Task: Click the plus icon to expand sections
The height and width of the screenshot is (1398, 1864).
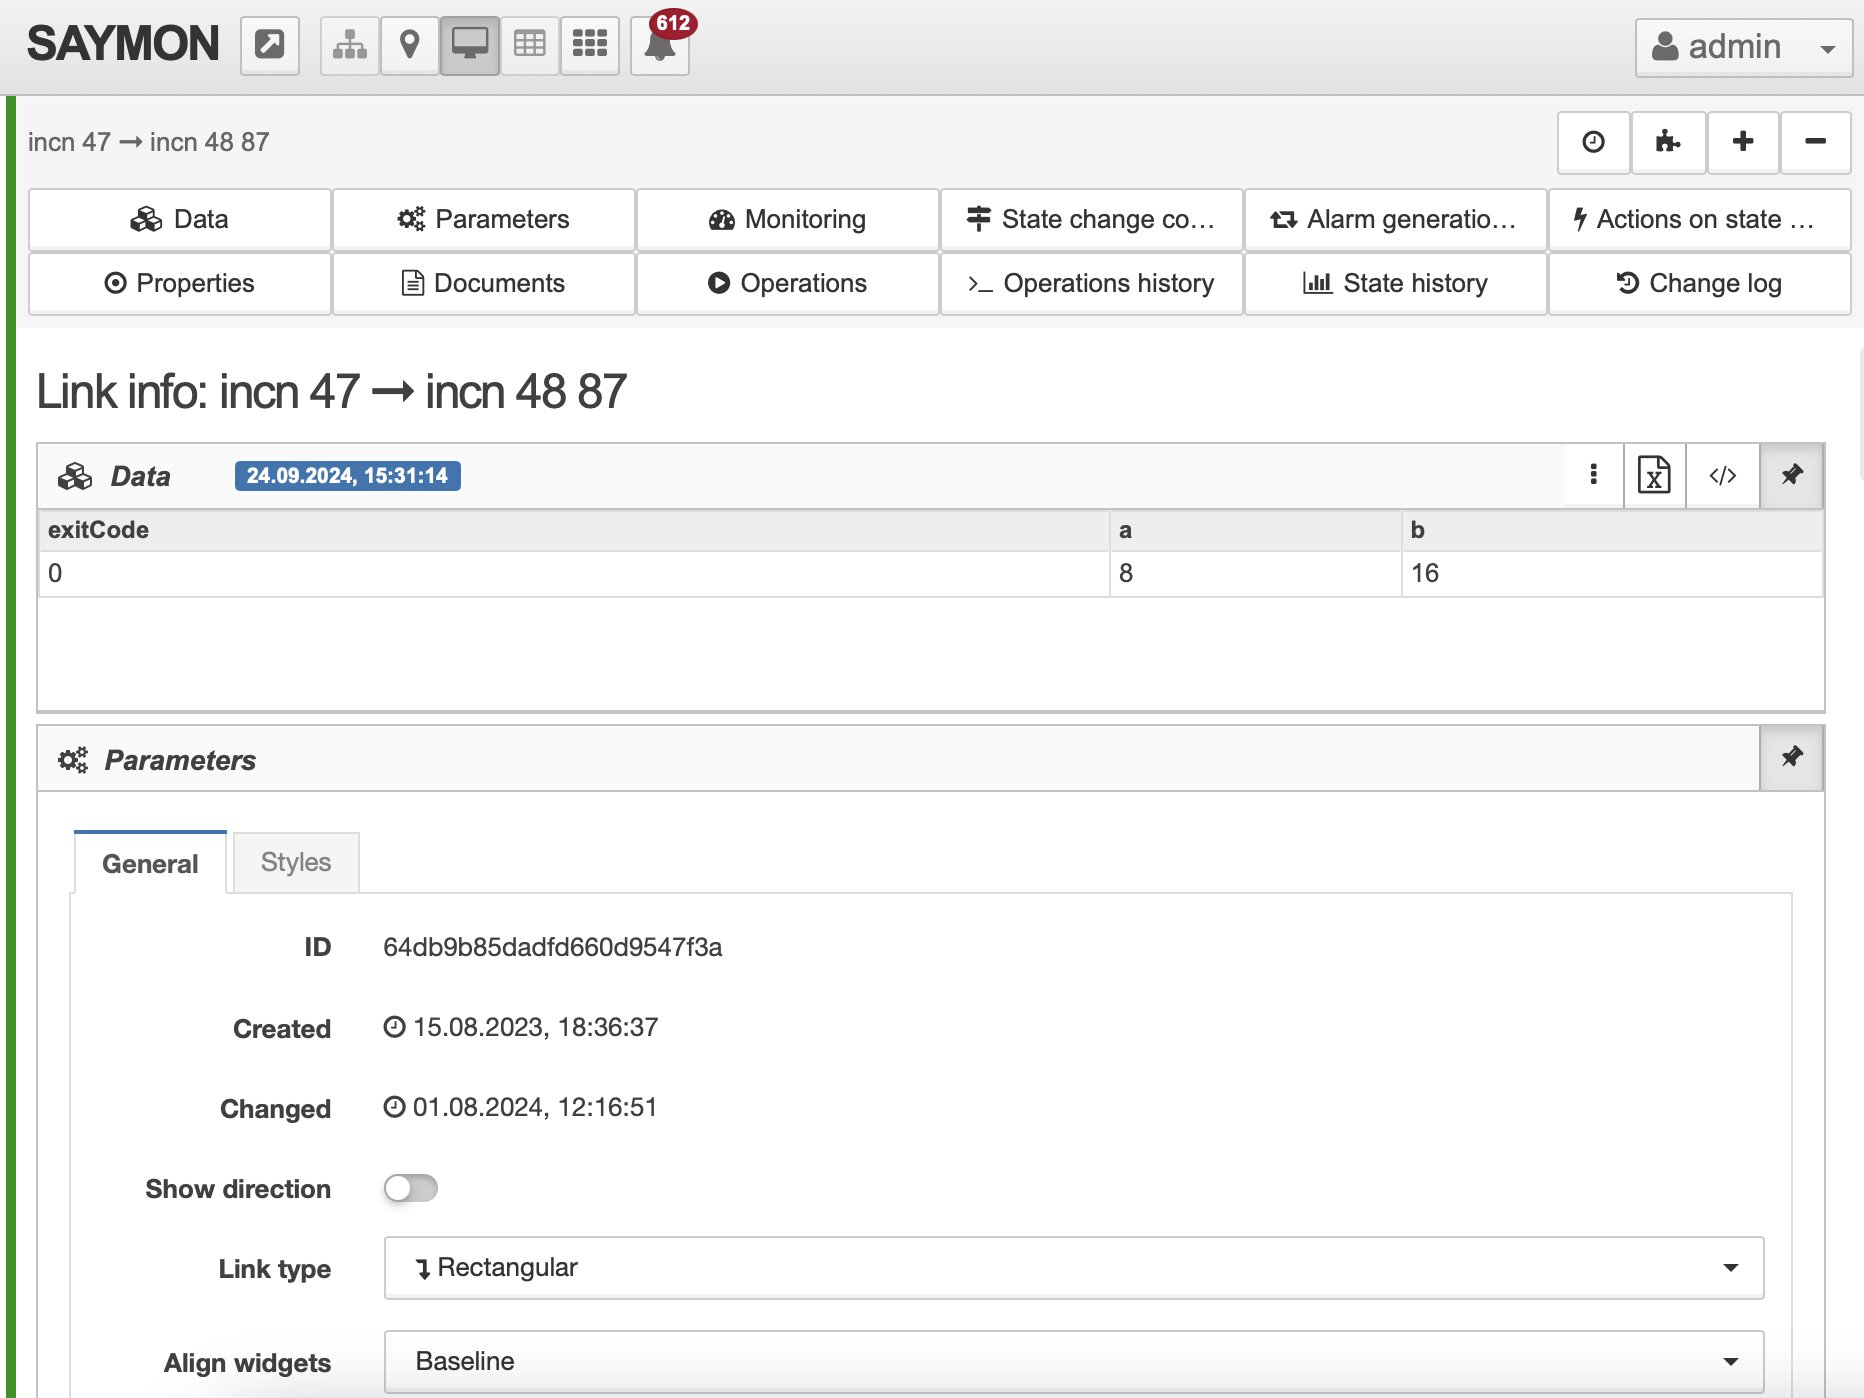Action: point(1743,142)
